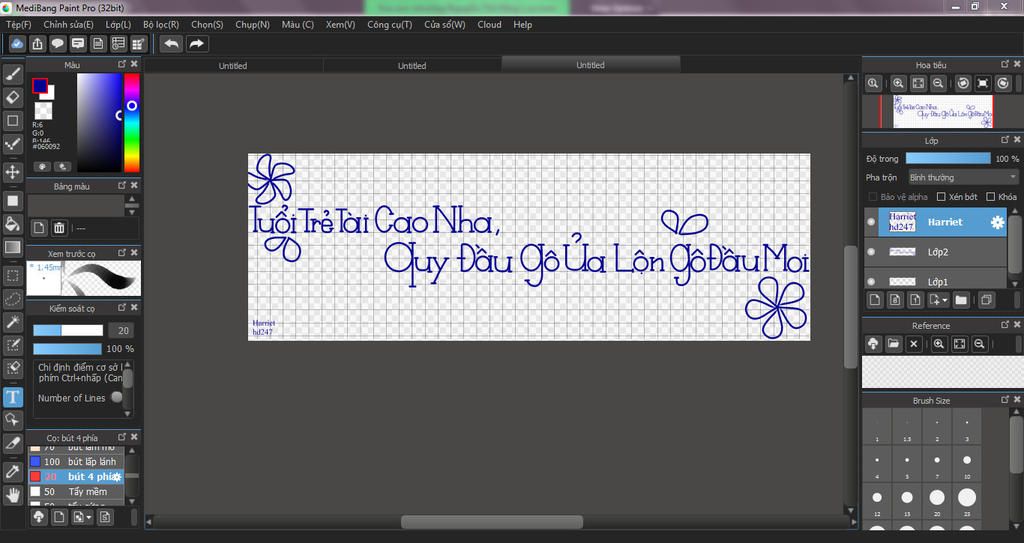
Task: Open the Help menu
Action: click(522, 24)
